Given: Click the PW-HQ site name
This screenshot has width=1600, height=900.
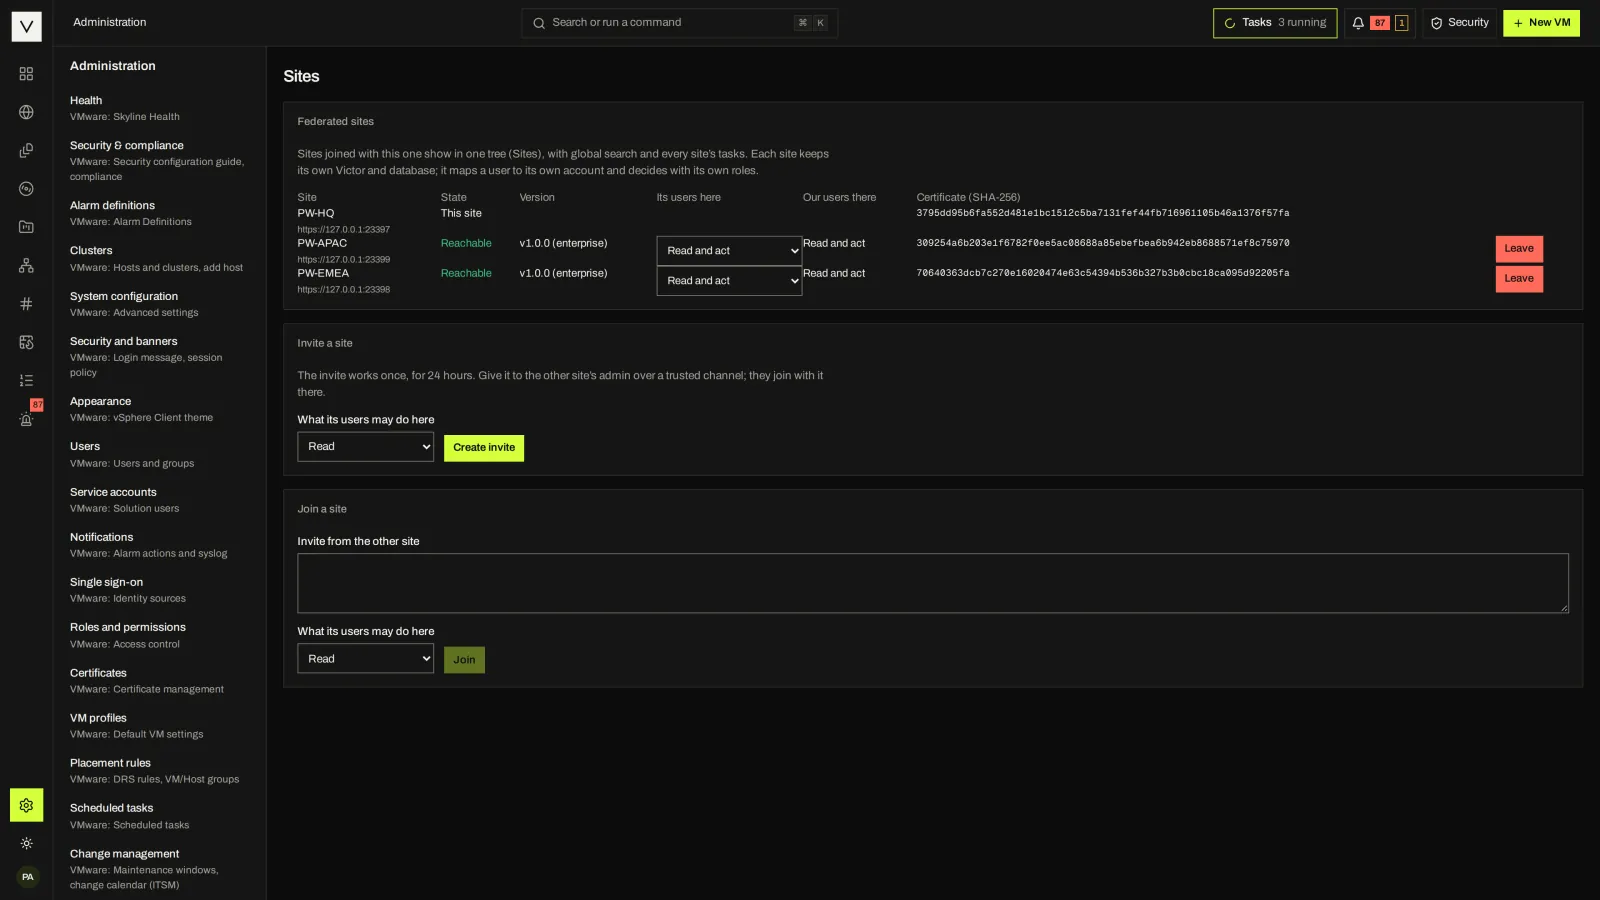Looking at the screenshot, I should point(316,213).
